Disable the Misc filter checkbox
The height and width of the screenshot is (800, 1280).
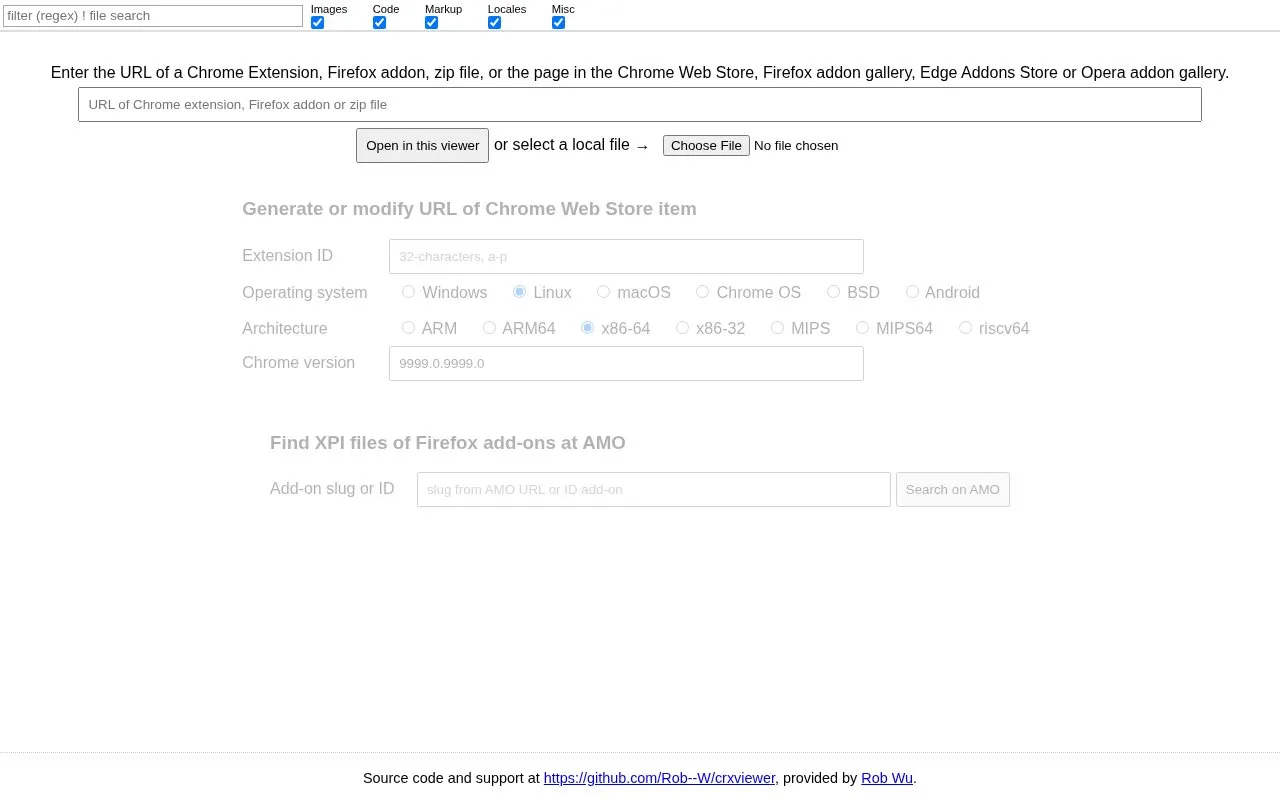click(558, 22)
